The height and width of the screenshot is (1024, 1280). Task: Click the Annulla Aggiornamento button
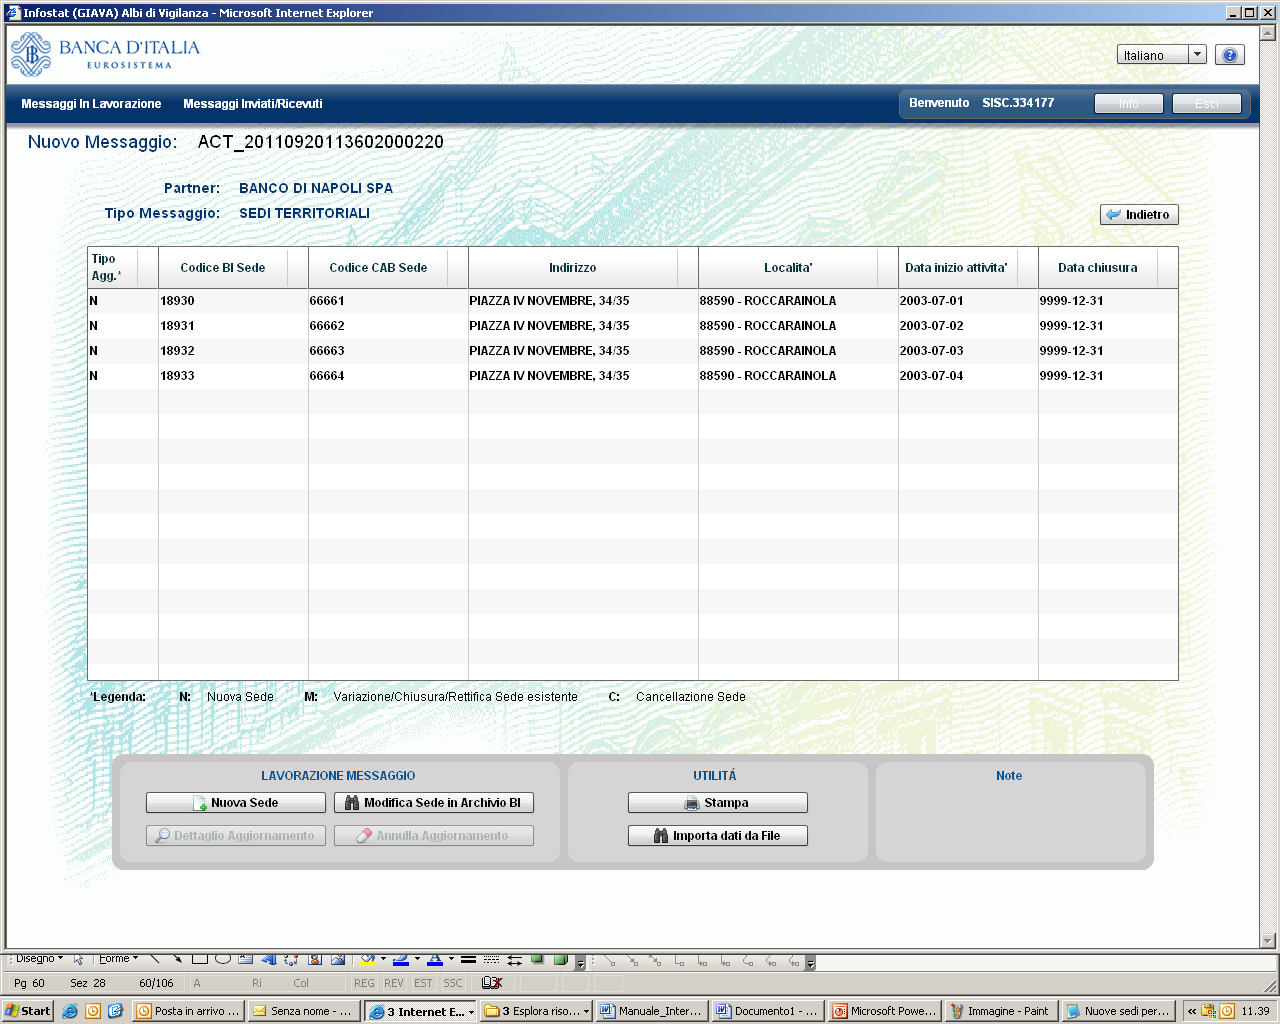pos(434,836)
